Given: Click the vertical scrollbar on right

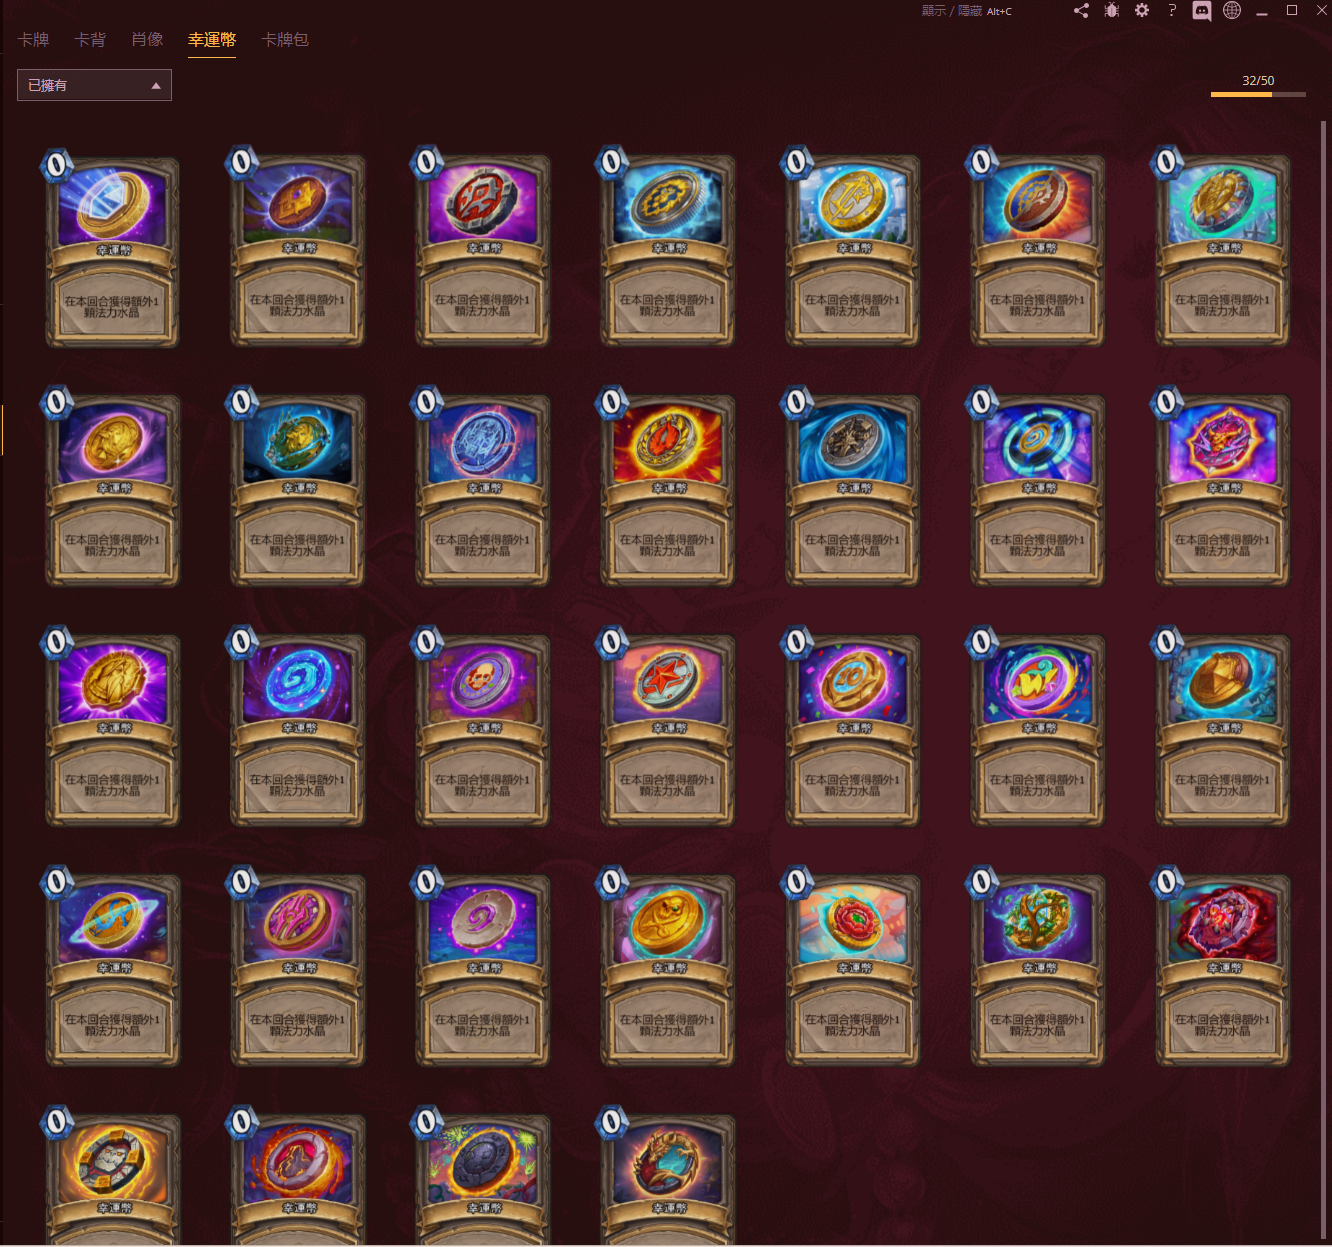Looking at the screenshot, I should coord(1323,680).
